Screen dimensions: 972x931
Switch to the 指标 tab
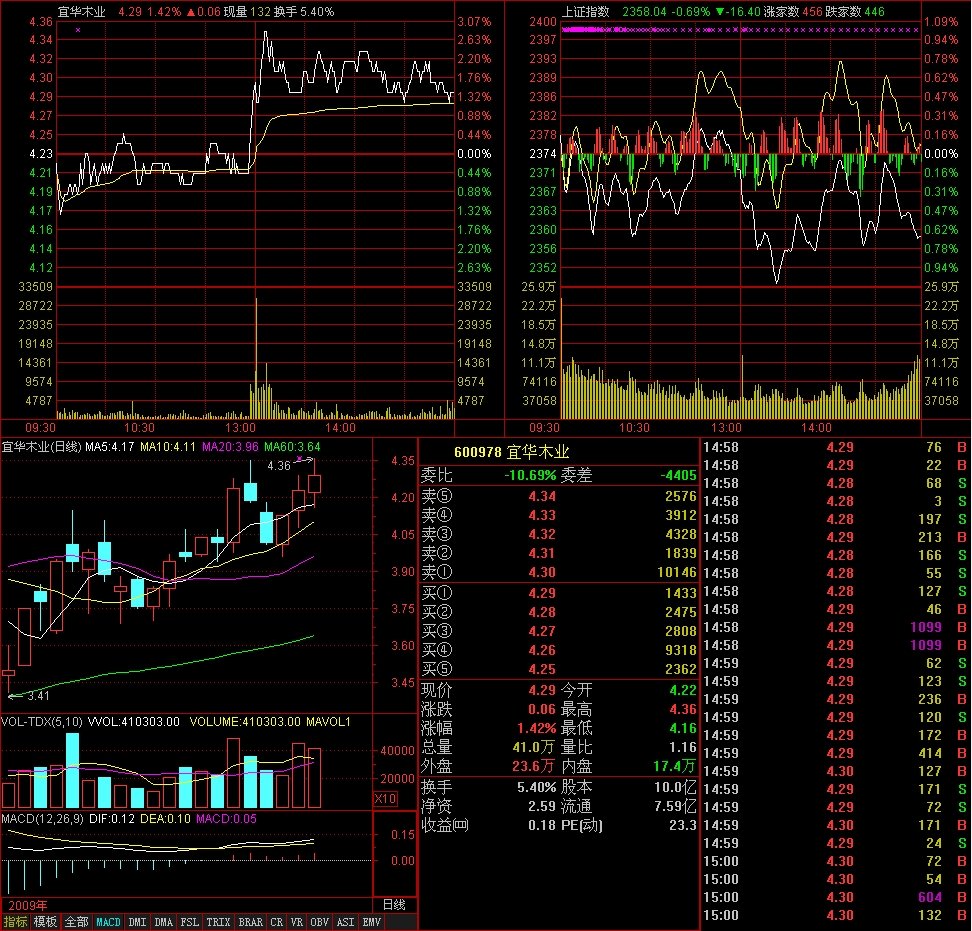(x=15, y=922)
